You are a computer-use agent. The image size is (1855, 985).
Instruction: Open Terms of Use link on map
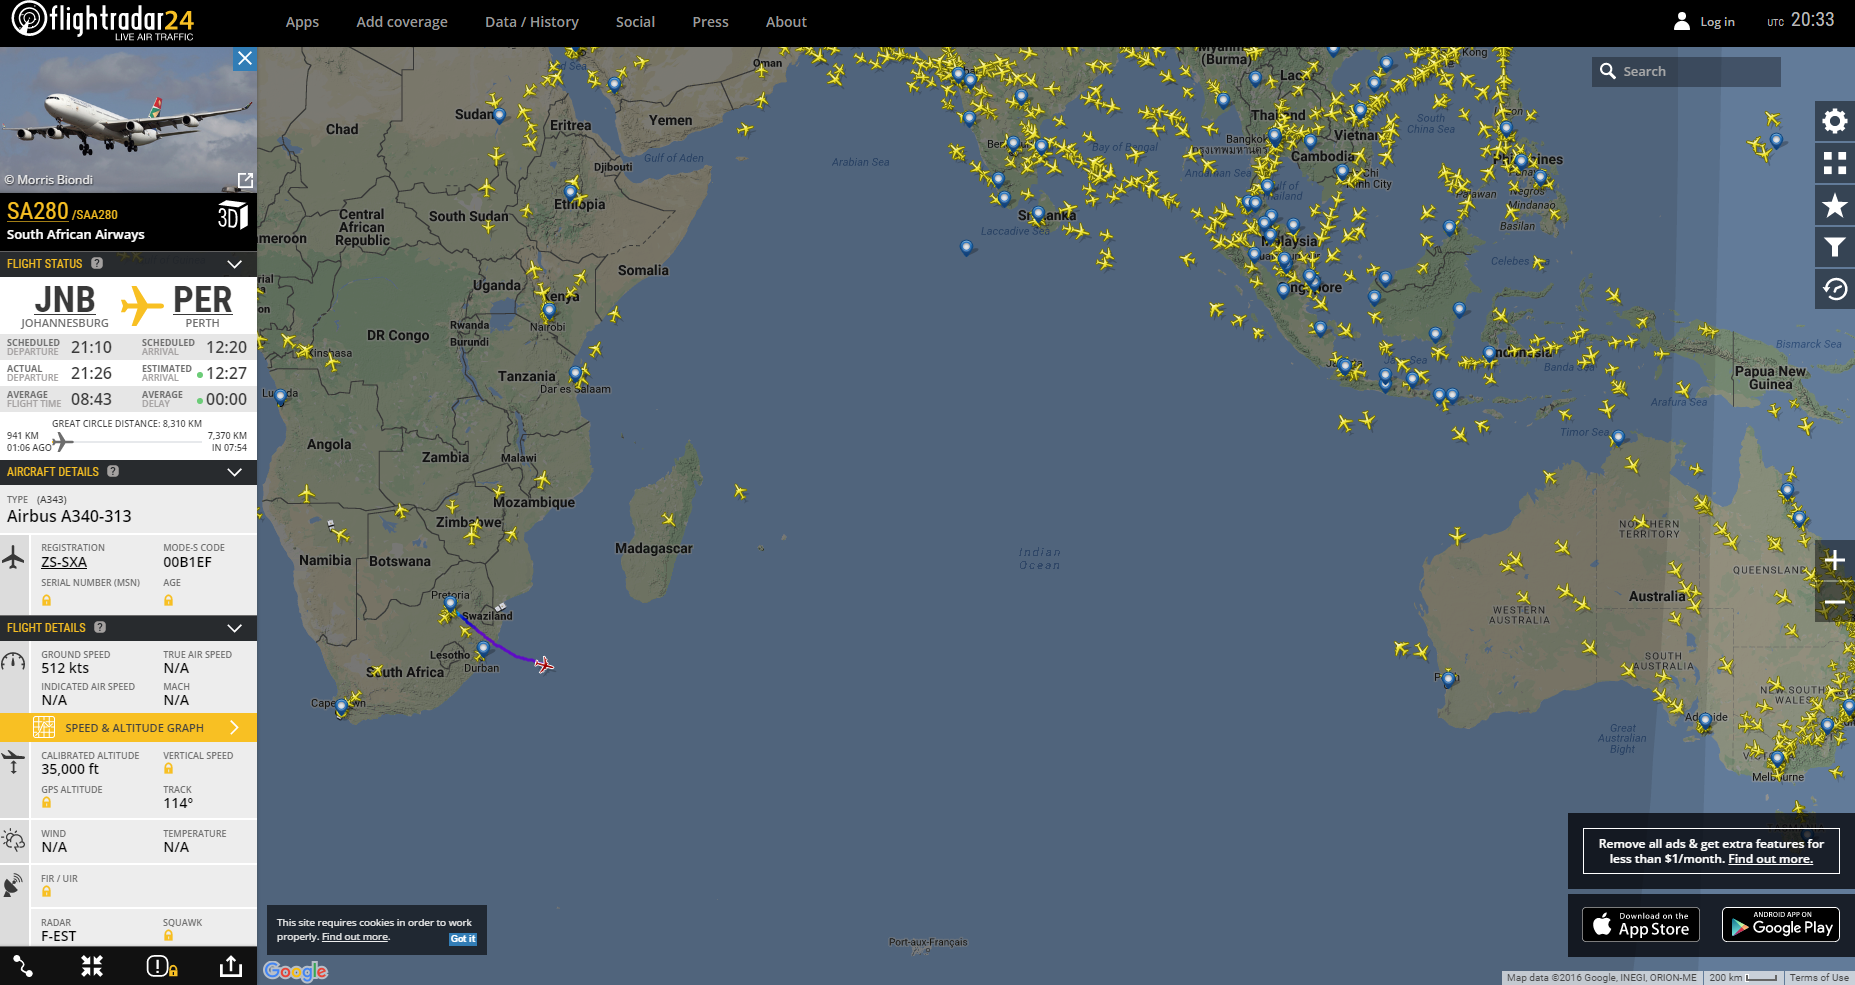tap(1819, 978)
